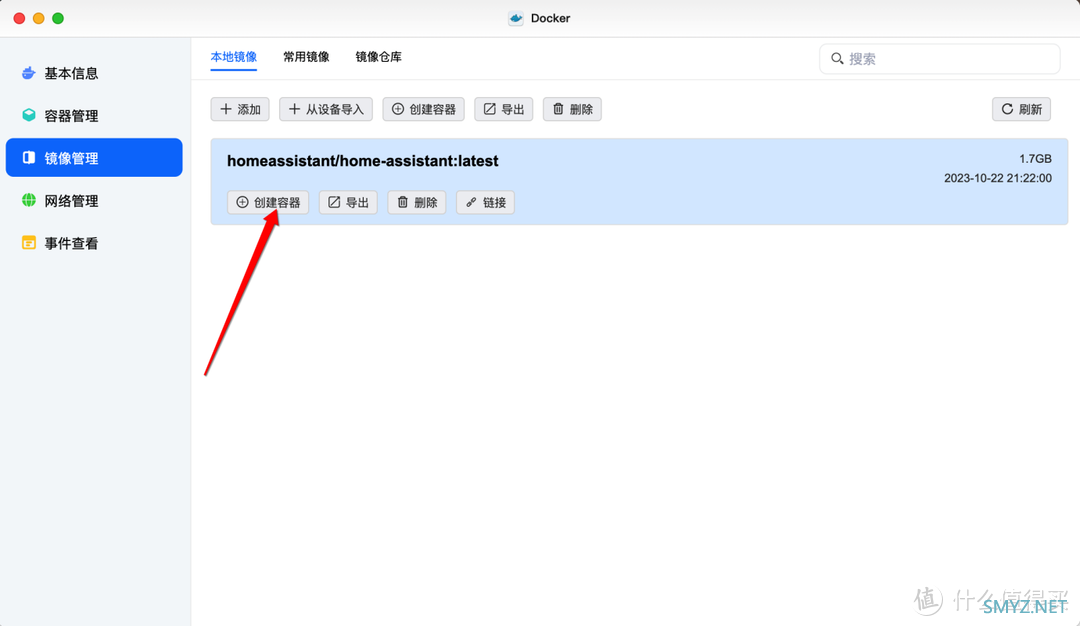Click 链接 button in image row
1080x626 pixels.
click(486, 202)
